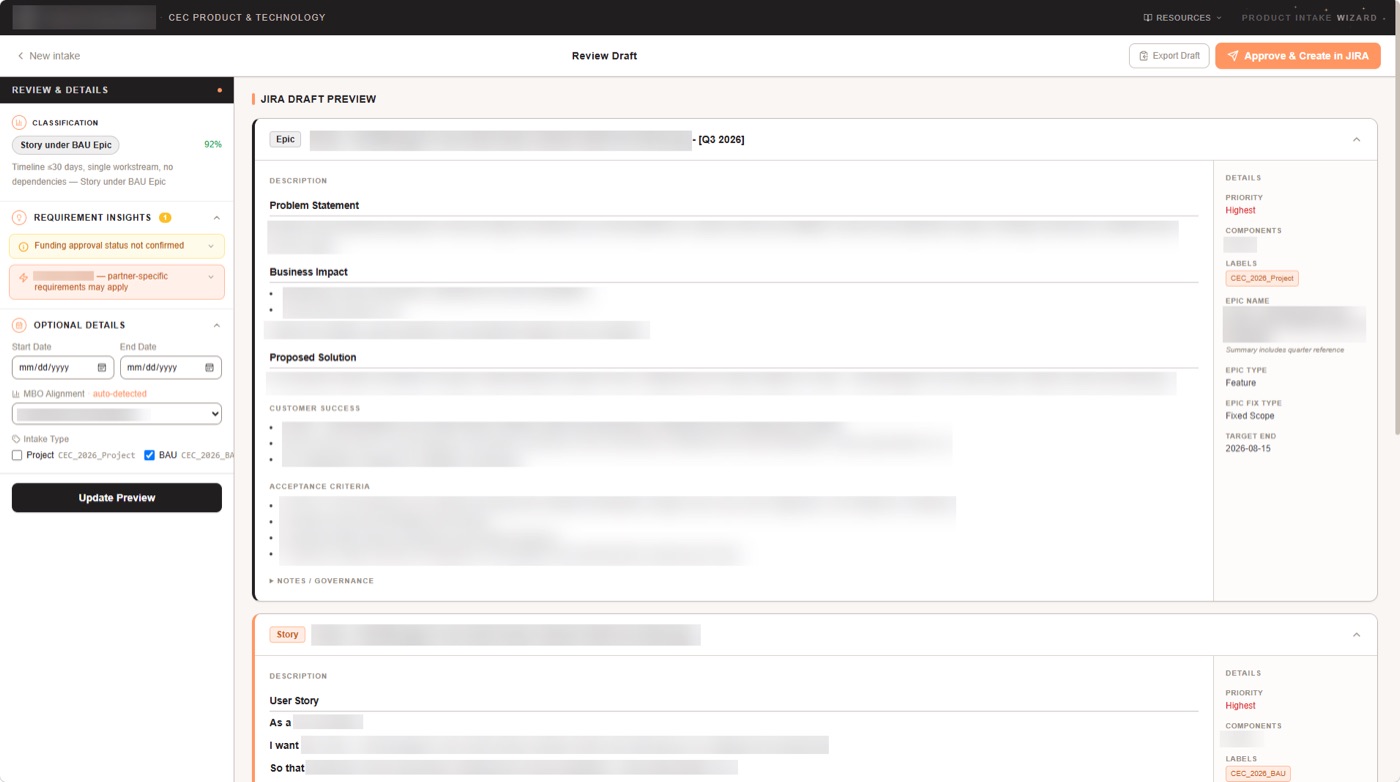Click the User Story heading
The width and height of the screenshot is (1400, 782).
[x=294, y=701]
